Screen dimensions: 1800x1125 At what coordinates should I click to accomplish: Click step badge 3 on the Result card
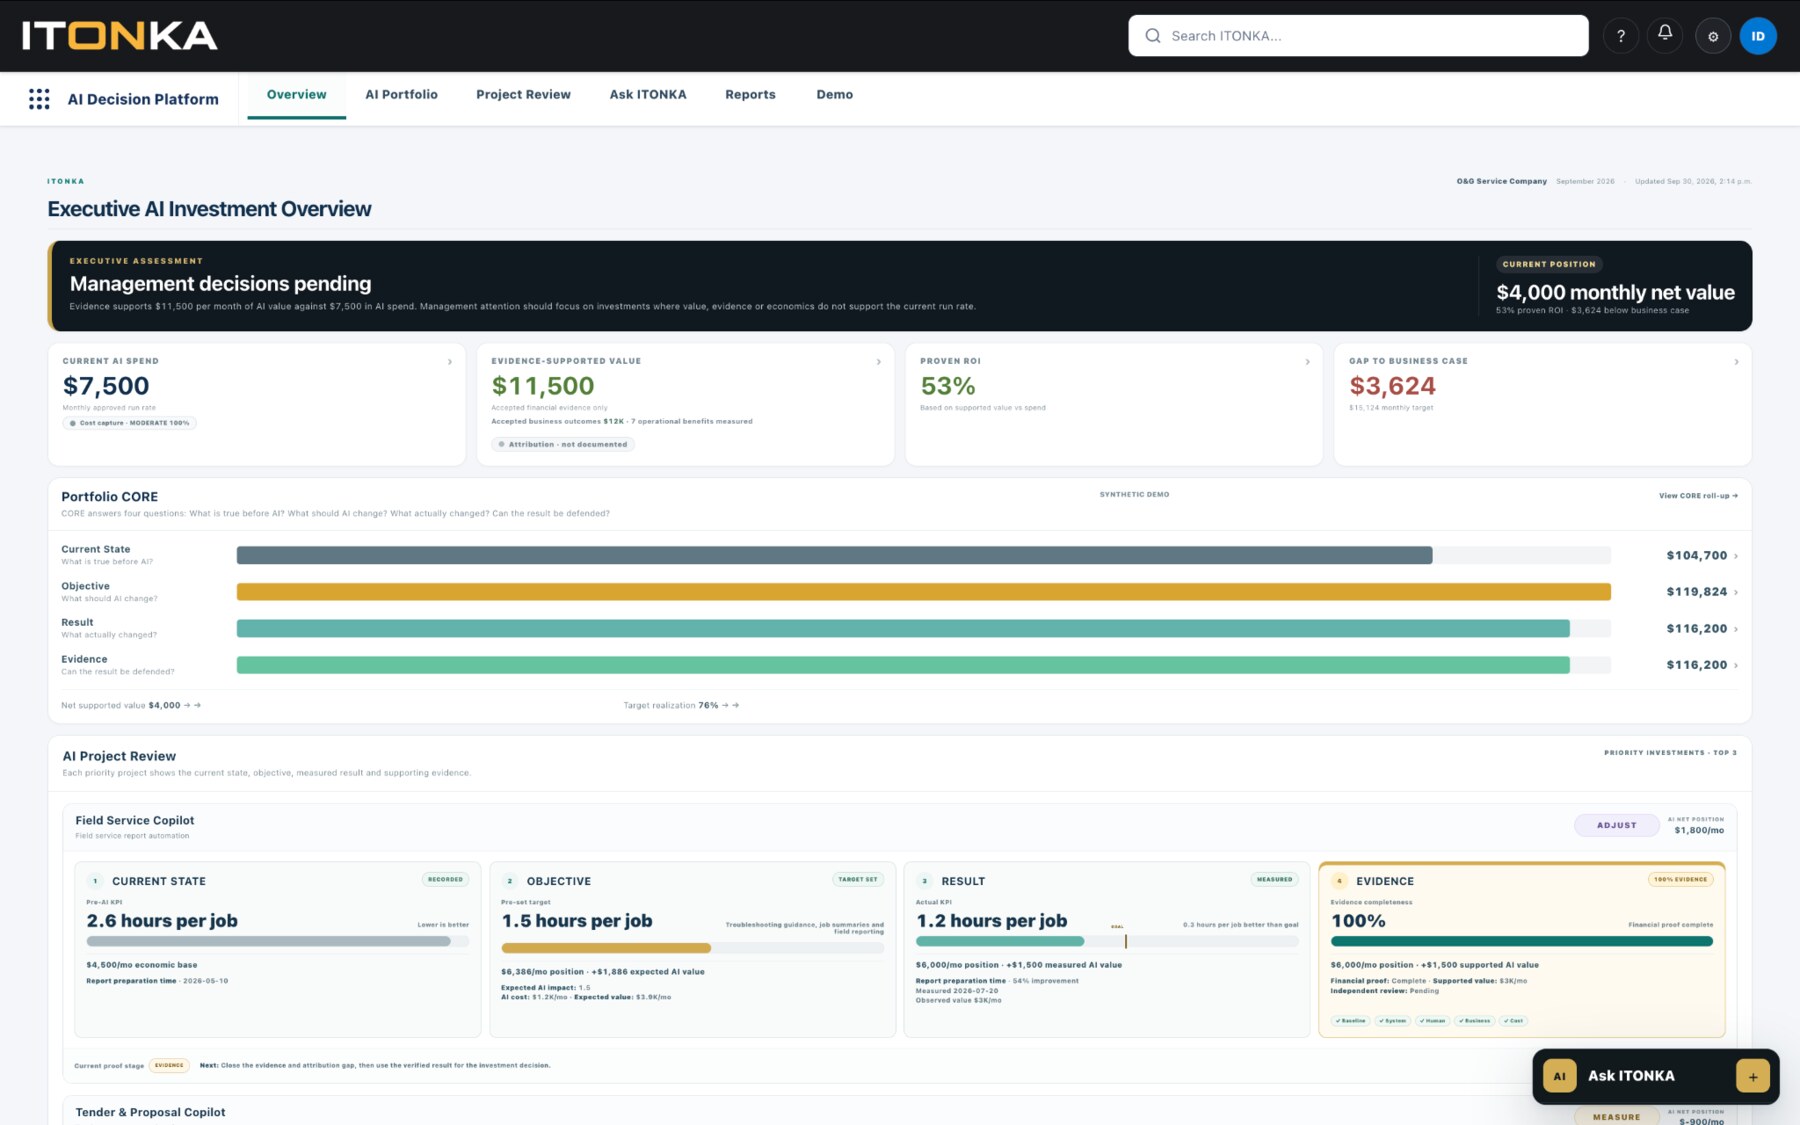(x=925, y=881)
